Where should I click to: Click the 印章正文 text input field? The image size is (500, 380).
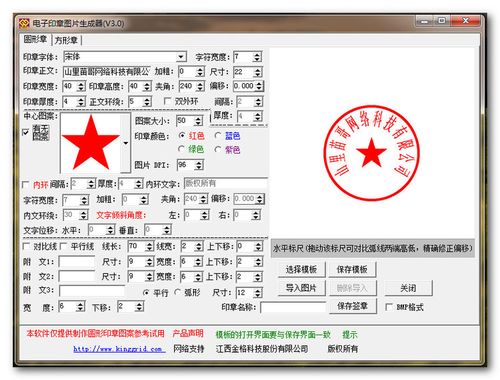pos(107,72)
